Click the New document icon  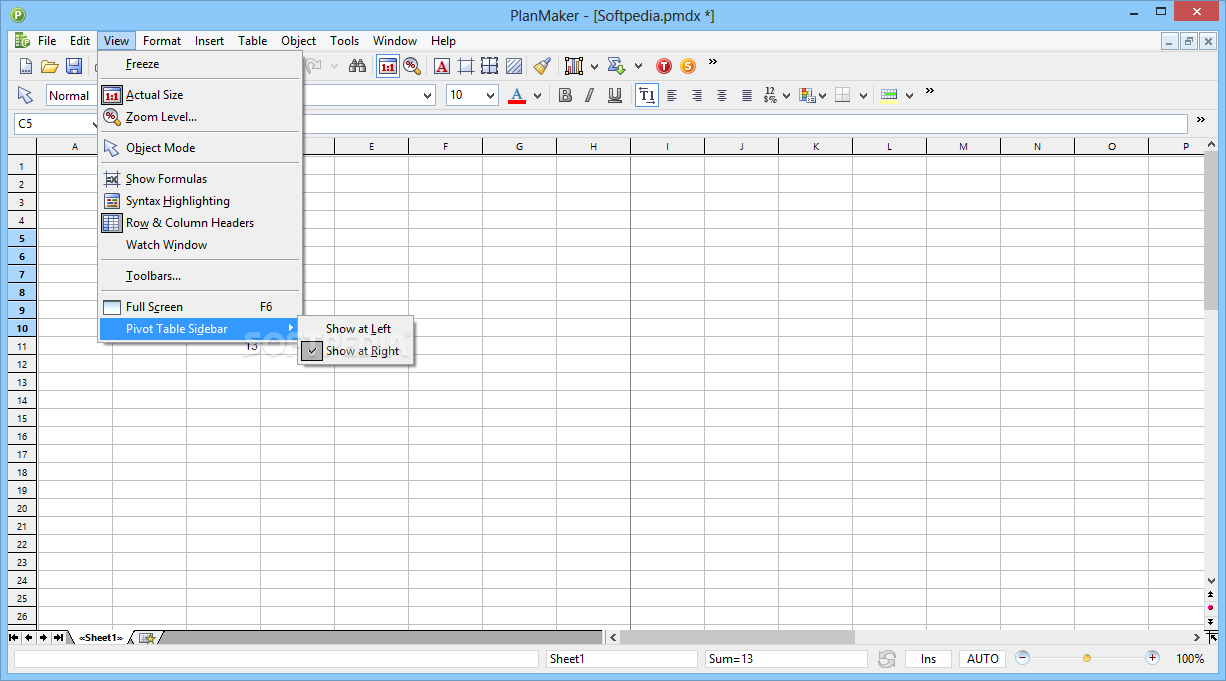(x=27, y=66)
